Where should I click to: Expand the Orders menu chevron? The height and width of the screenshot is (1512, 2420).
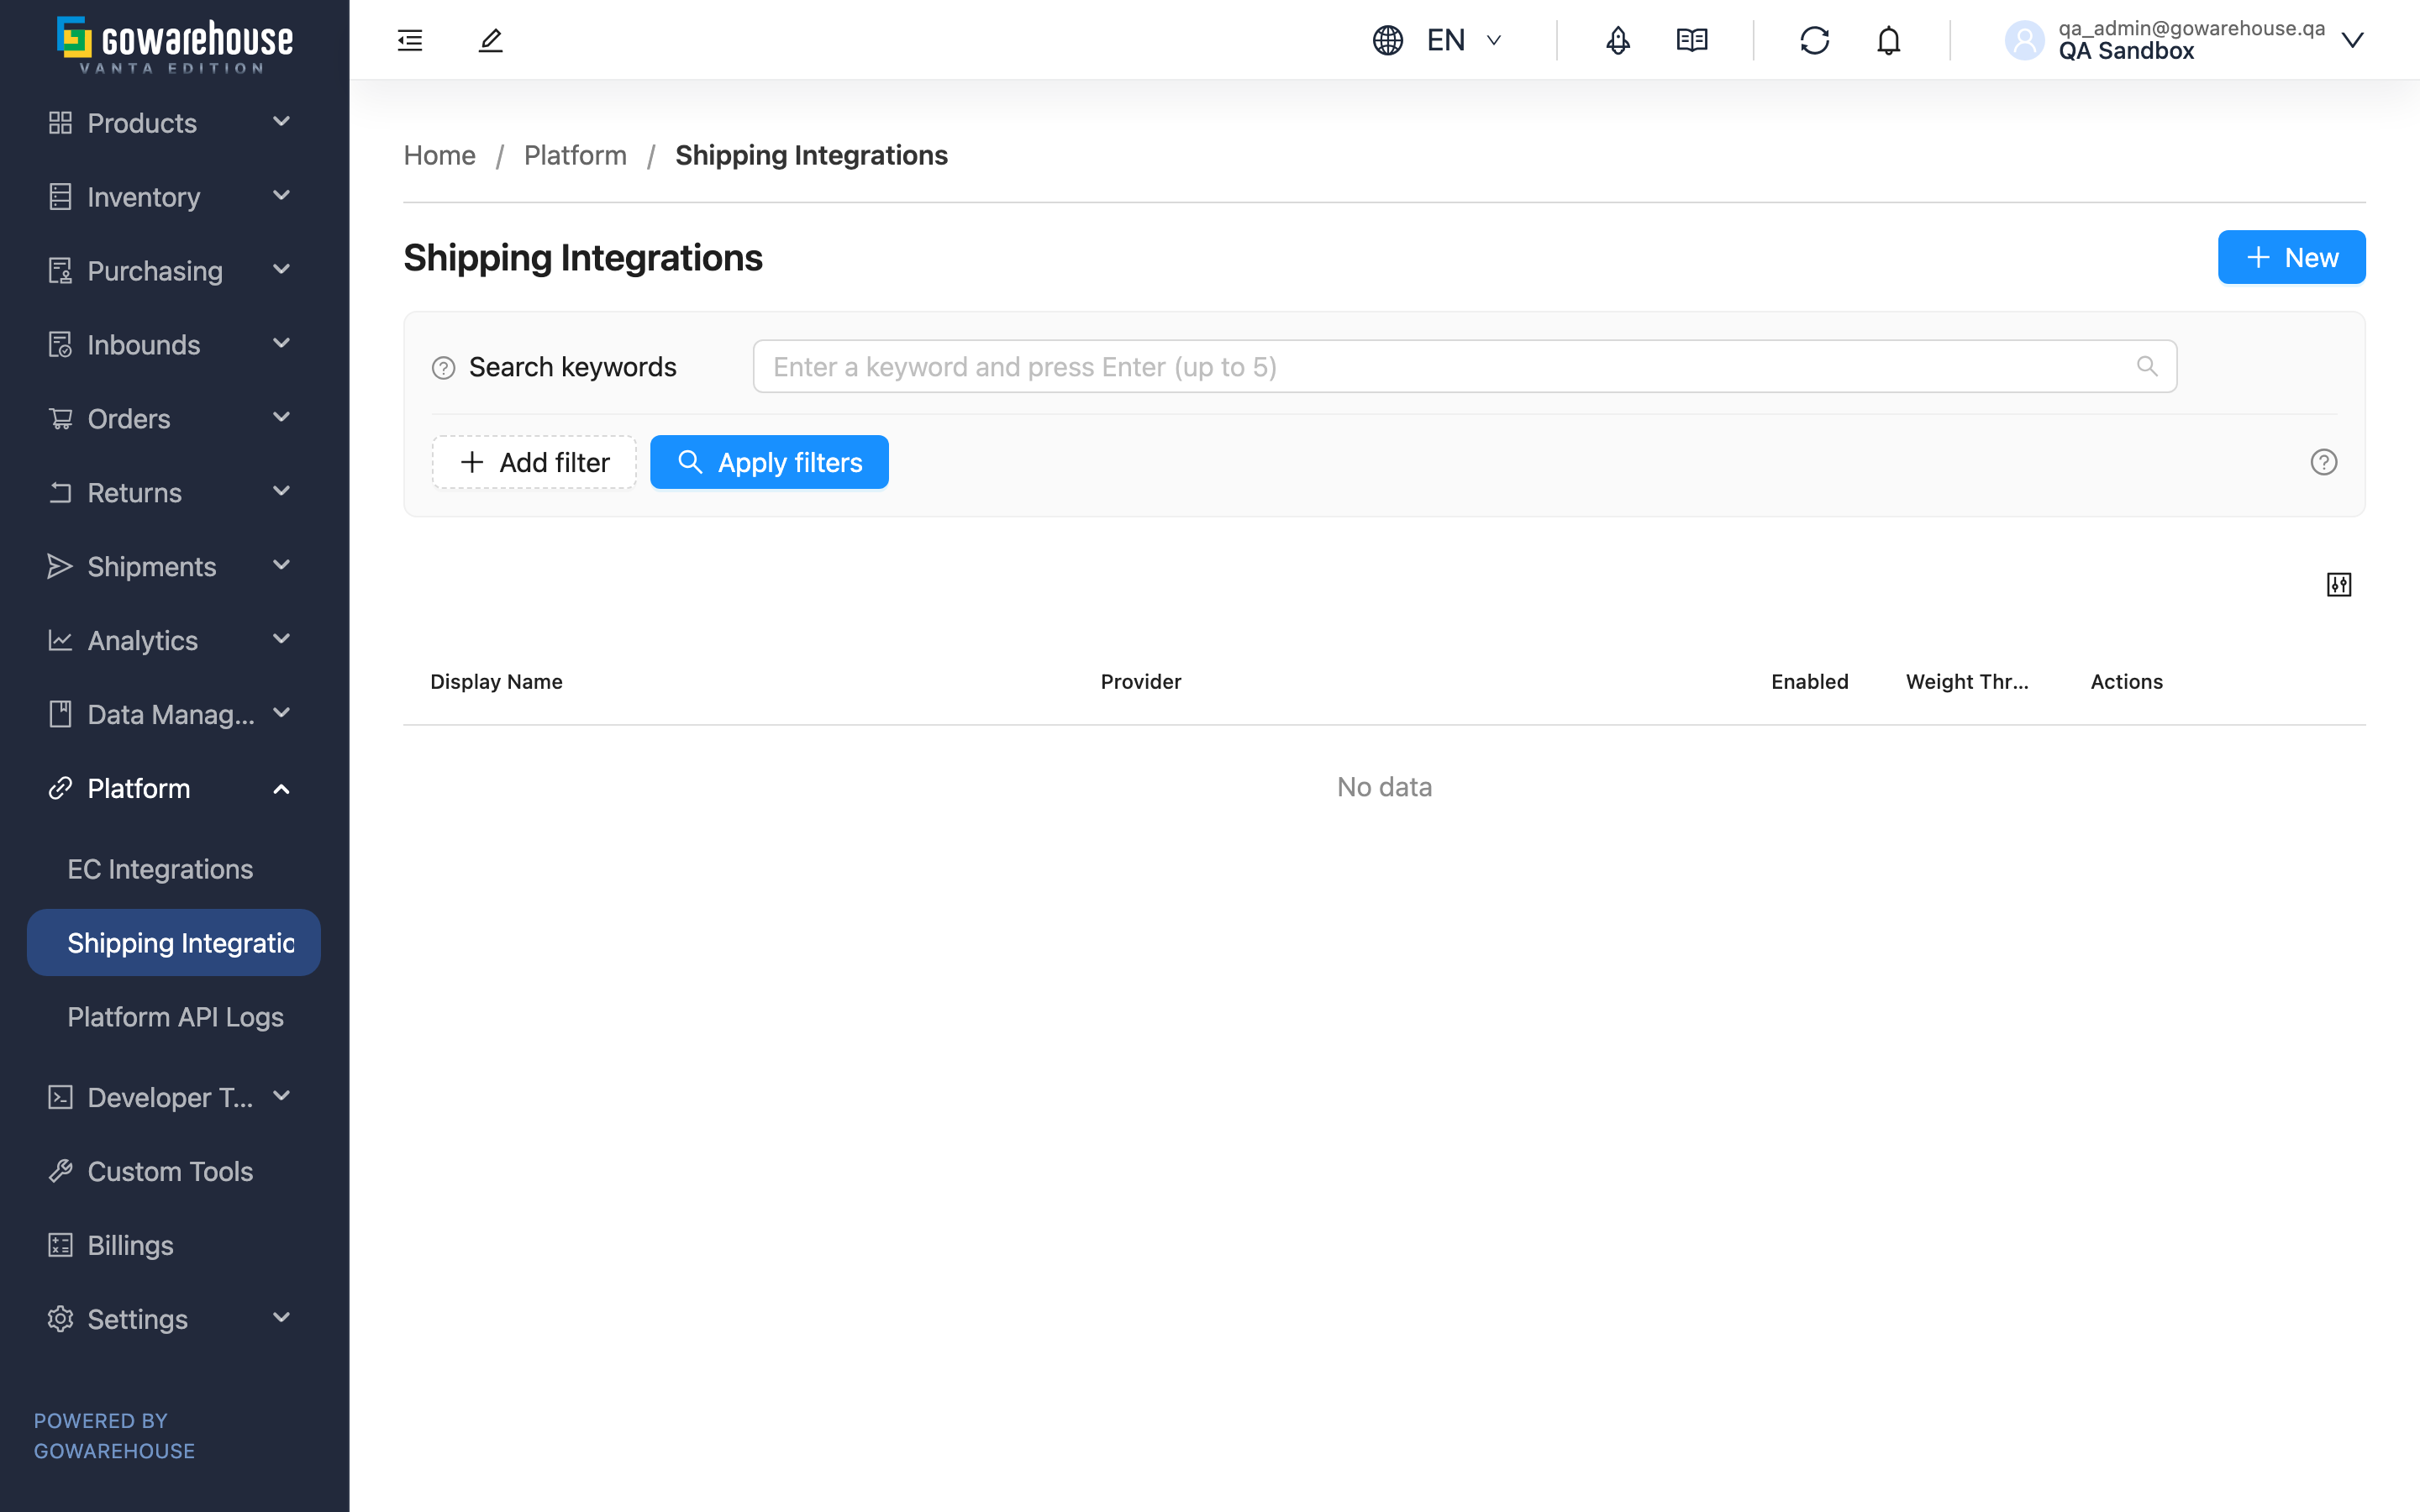click(281, 418)
